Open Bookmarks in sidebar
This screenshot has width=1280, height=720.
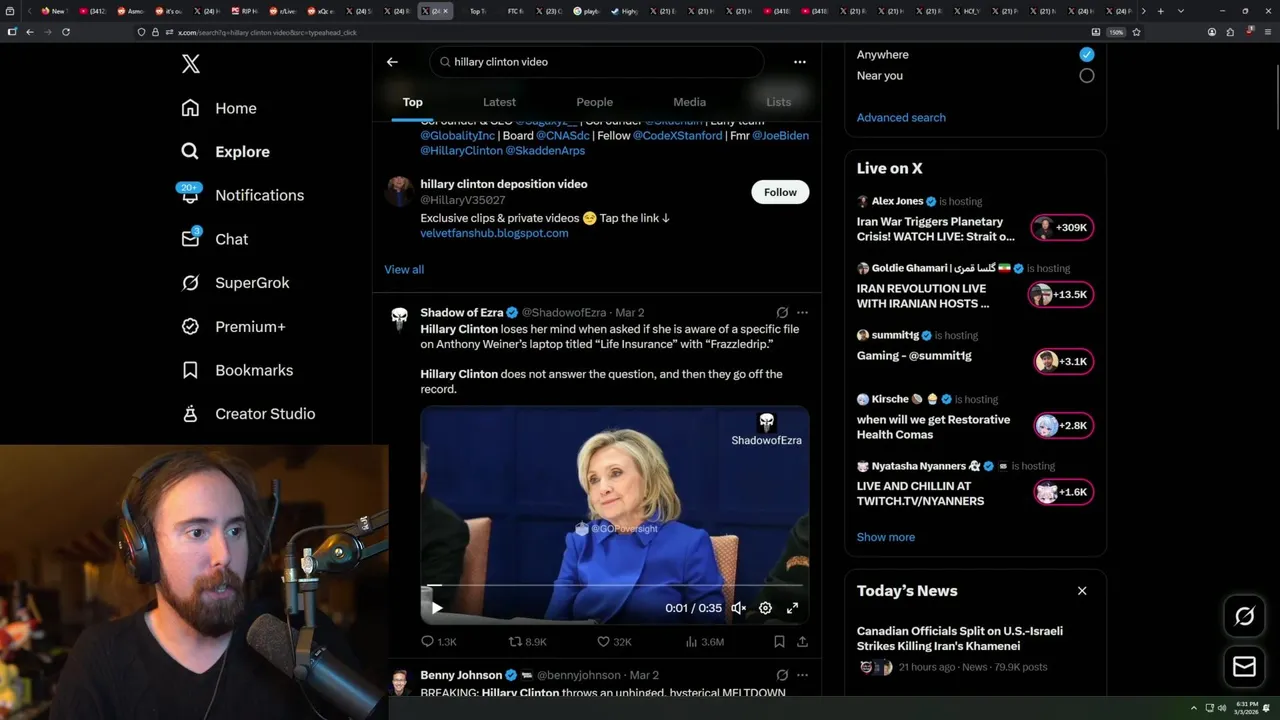tap(237, 370)
